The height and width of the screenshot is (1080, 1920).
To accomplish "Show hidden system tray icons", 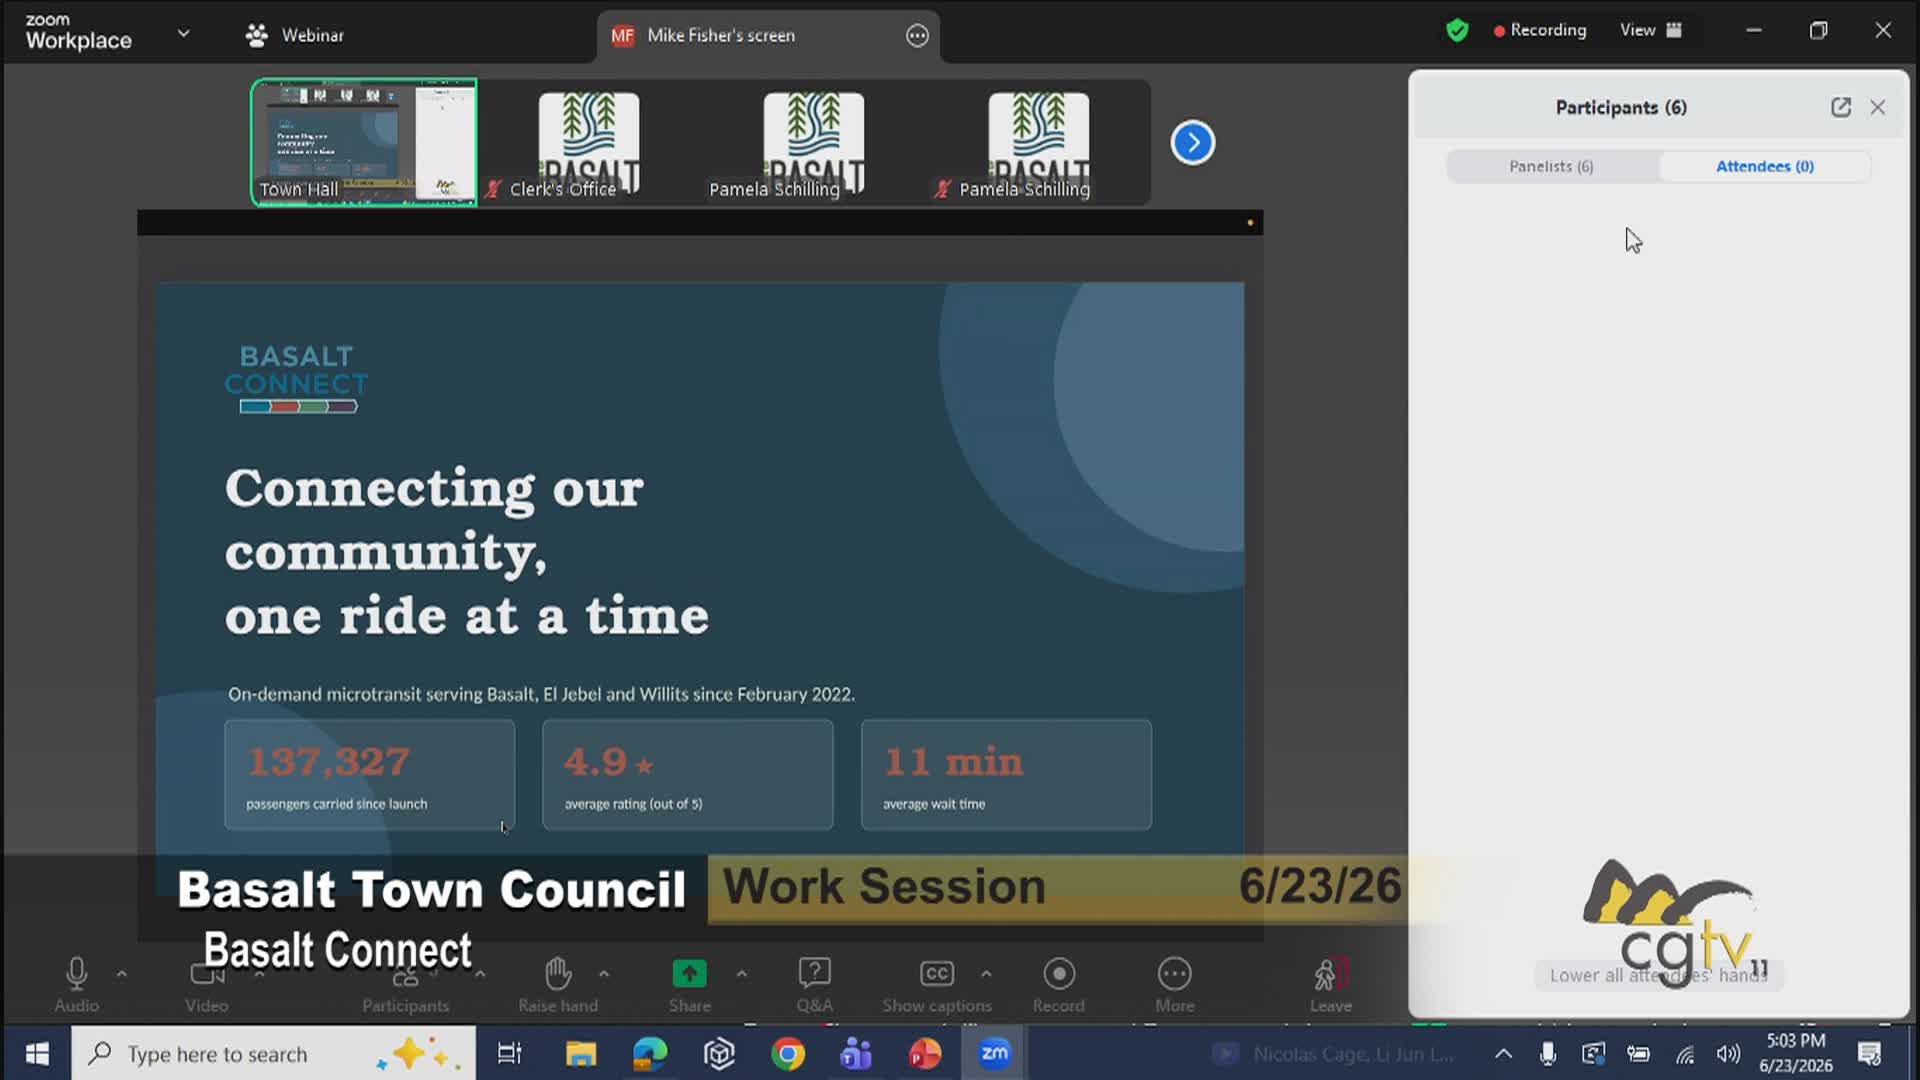I will (x=1503, y=1053).
